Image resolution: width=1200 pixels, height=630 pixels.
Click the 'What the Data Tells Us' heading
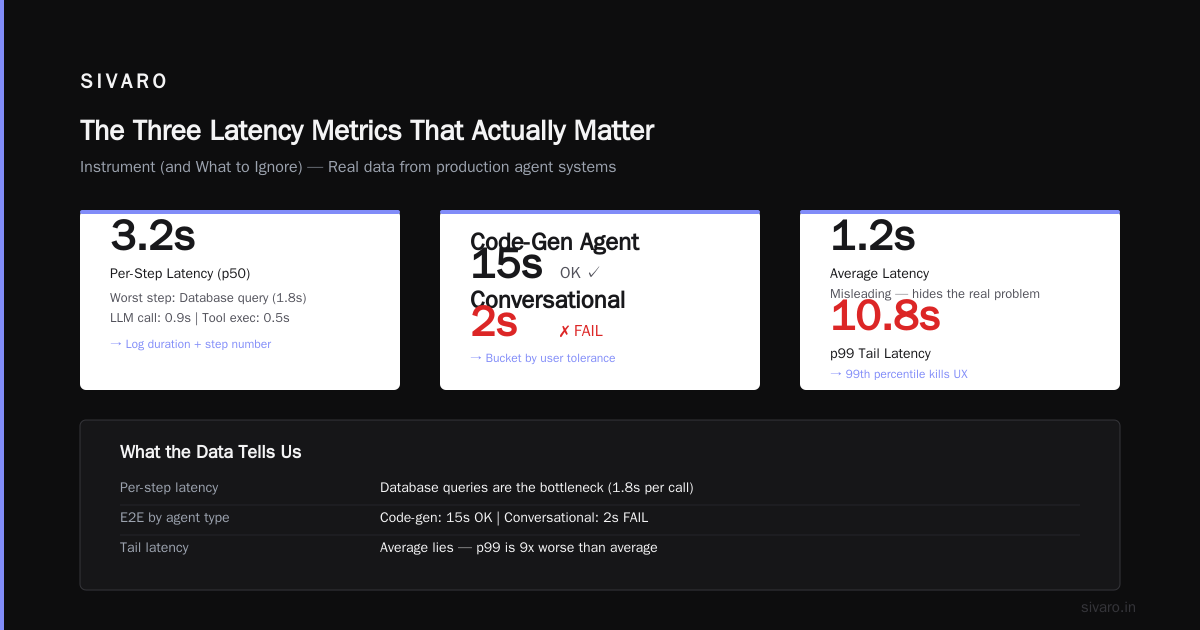point(211,452)
